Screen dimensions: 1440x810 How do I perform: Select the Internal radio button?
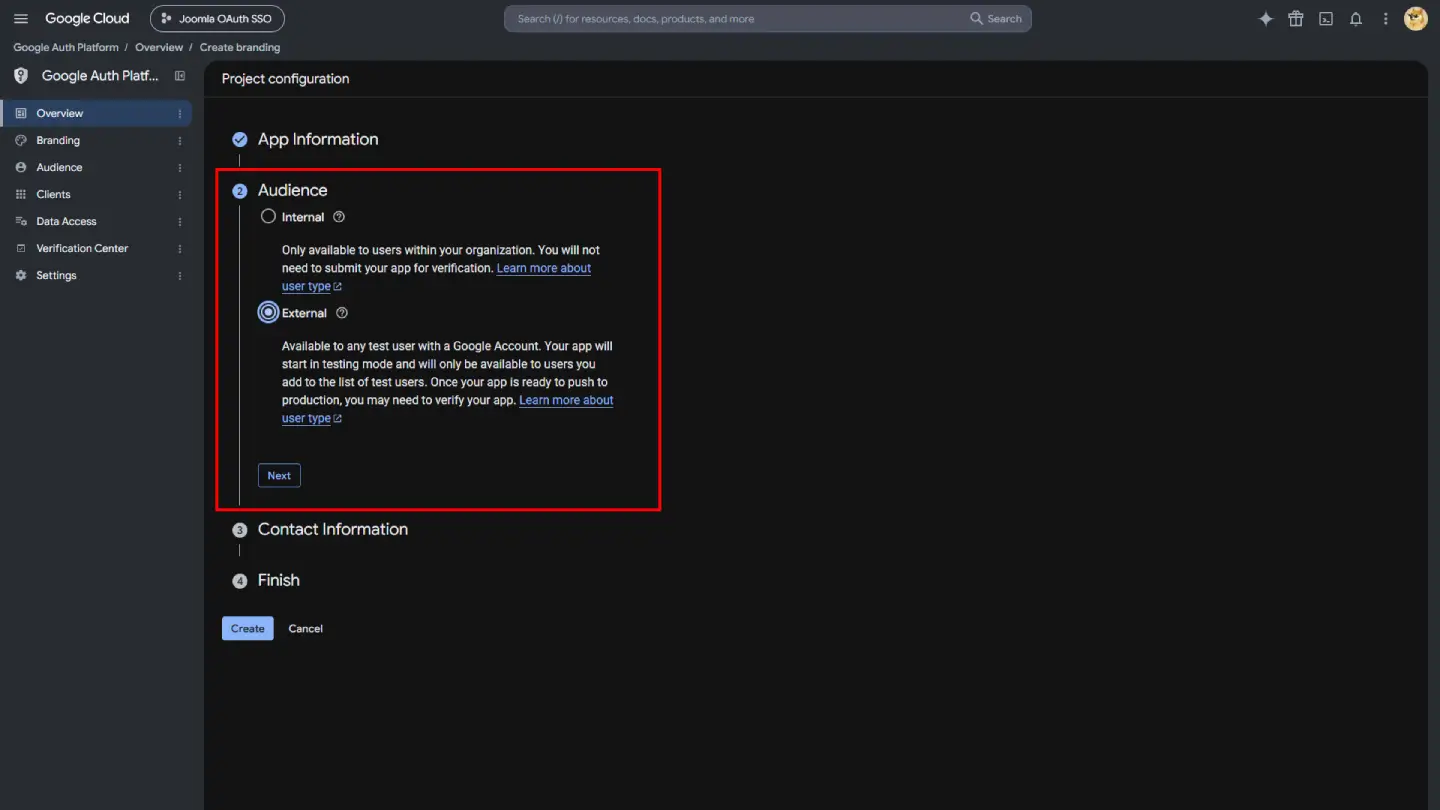coord(268,216)
